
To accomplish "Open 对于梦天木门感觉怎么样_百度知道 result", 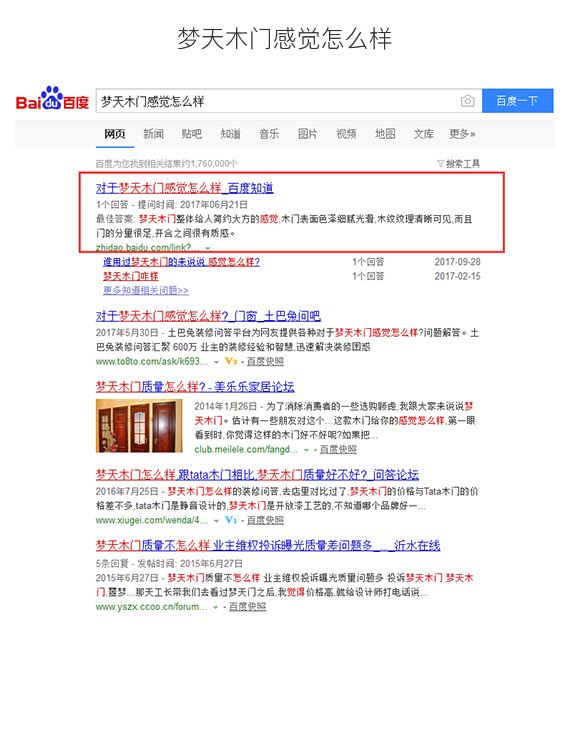I will tap(184, 188).
